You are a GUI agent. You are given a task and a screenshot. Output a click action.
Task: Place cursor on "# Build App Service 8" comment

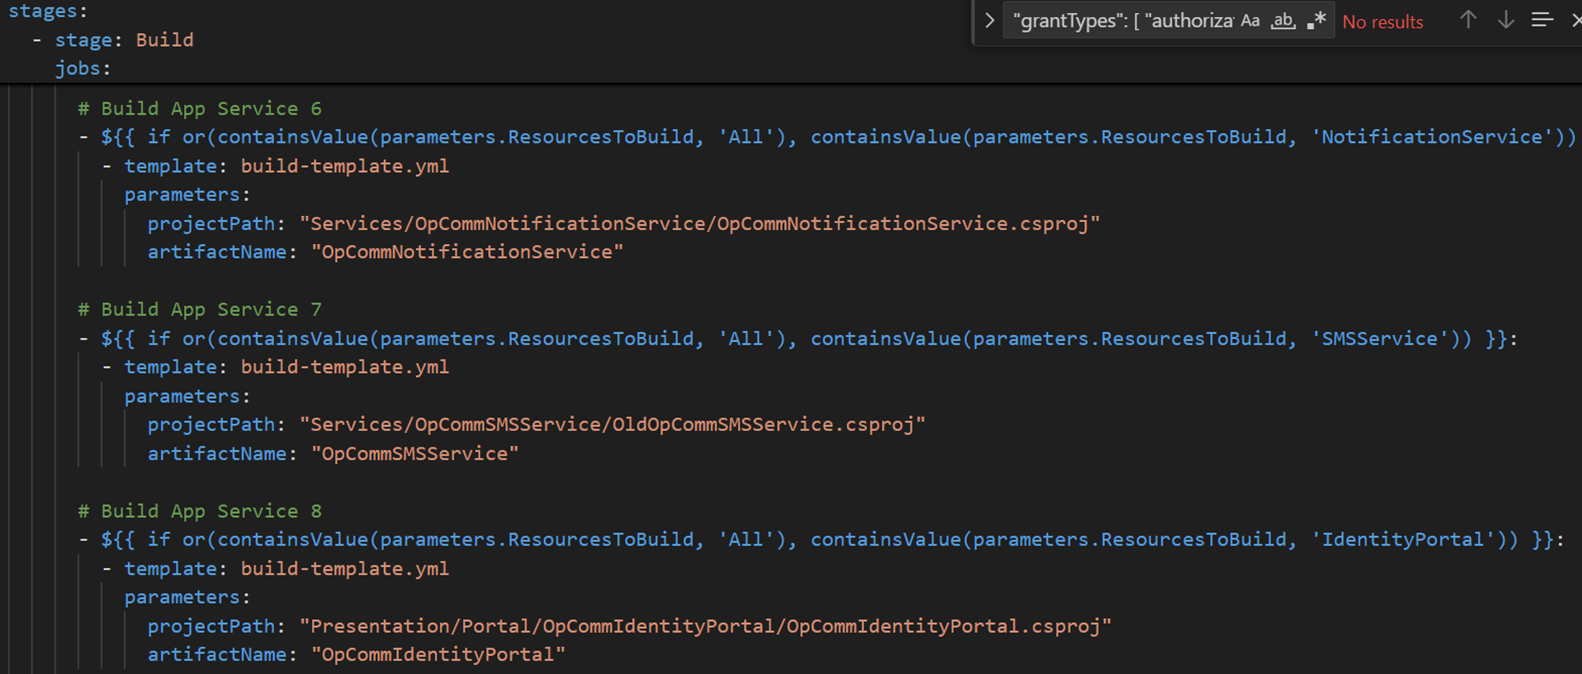pyautogui.click(x=200, y=511)
